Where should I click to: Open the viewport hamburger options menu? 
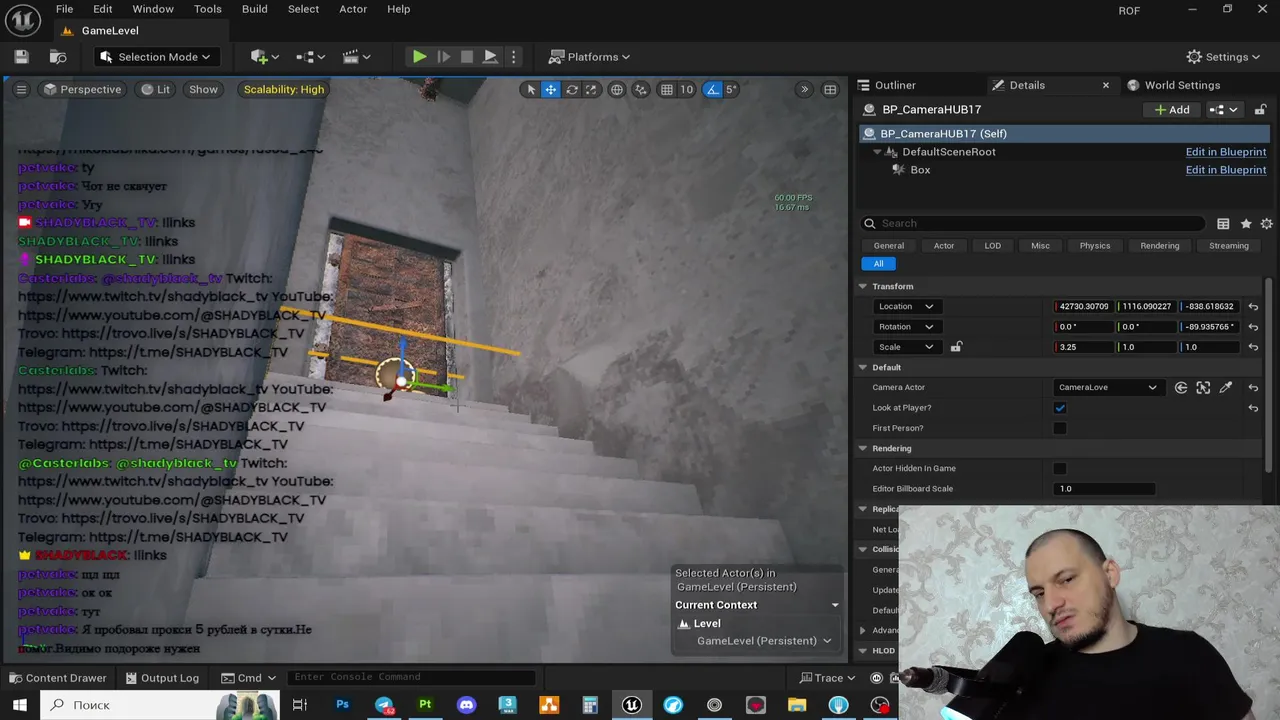(x=21, y=89)
